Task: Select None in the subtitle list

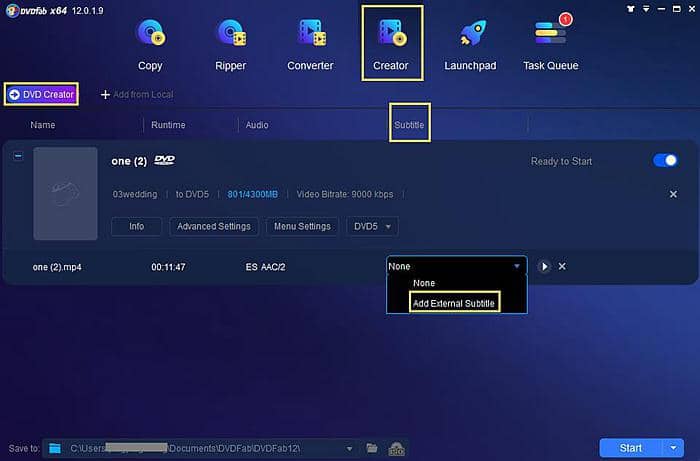Action: pos(424,283)
